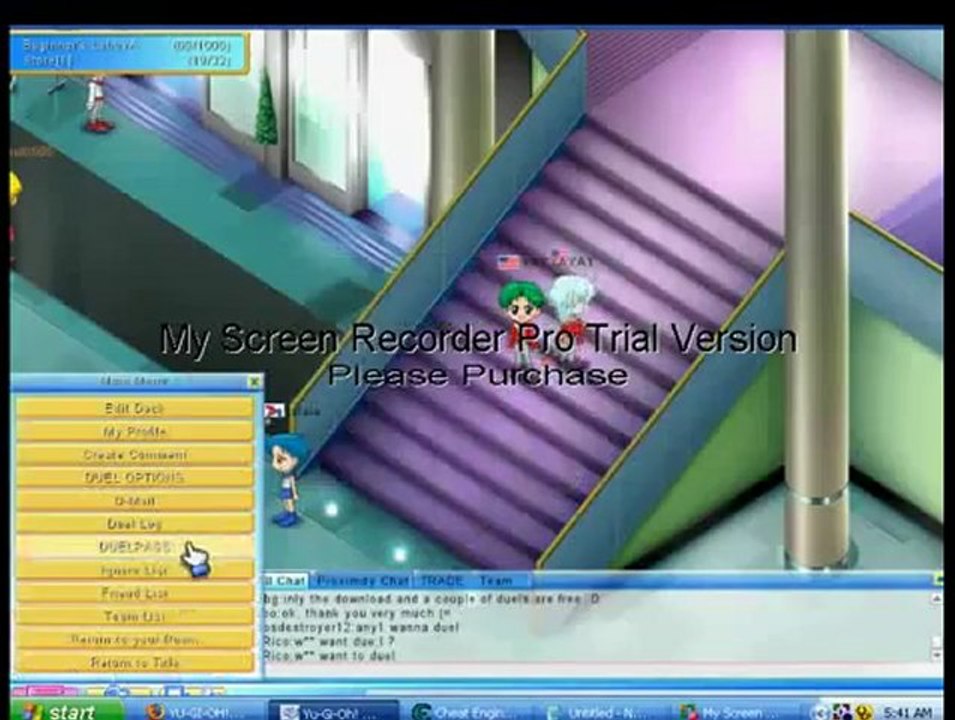
Task: Select the DUELPASS menu button
Action: pyautogui.click(x=135, y=546)
